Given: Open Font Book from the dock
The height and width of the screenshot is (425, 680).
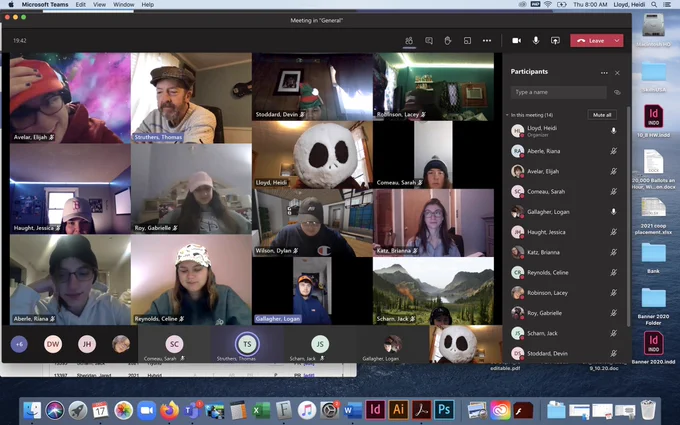Looking at the screenshot, I should pyautogui.click(x=284, y=410).
